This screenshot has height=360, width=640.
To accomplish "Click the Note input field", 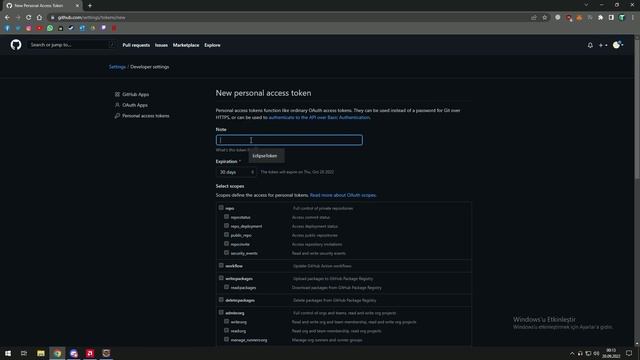I will click(x=289, y=140).
